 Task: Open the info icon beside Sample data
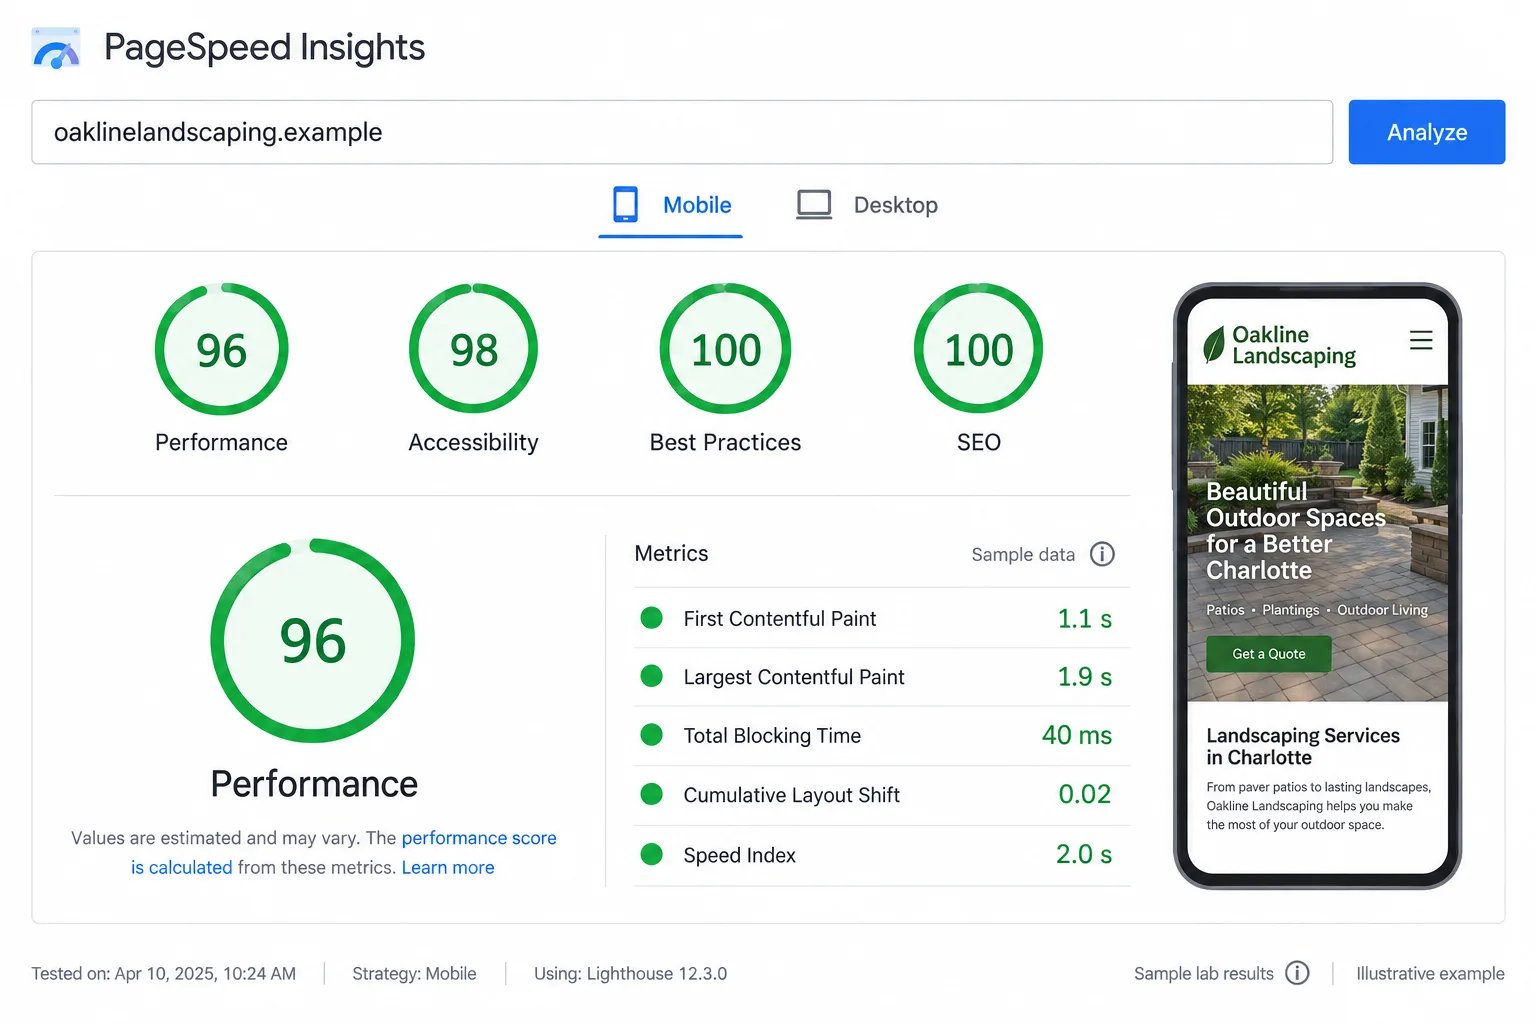[x=1102, y=554]
